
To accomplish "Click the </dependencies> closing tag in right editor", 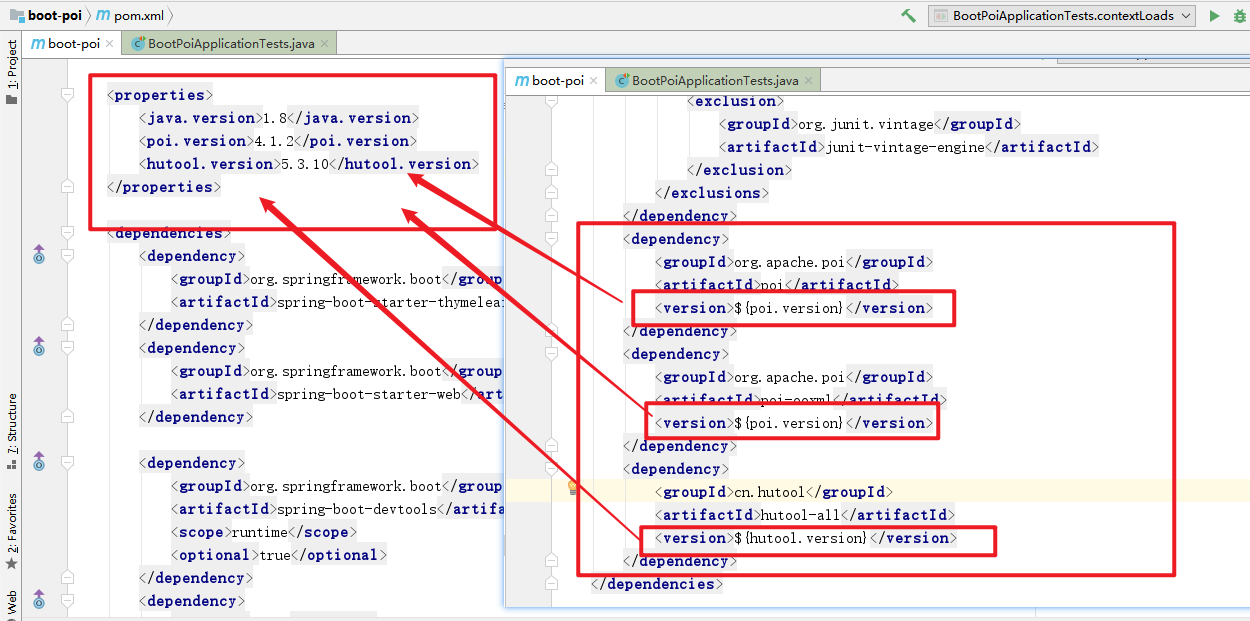I will (x=657, y=584).
